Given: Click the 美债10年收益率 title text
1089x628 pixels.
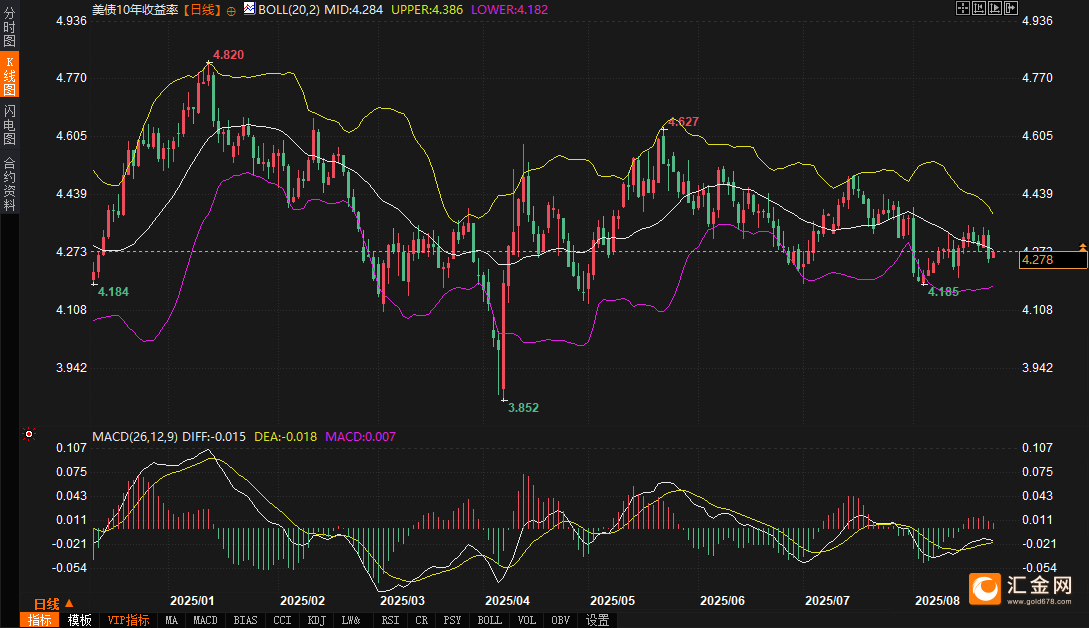Looking at the screenshot, I should (x=135, y=10).
